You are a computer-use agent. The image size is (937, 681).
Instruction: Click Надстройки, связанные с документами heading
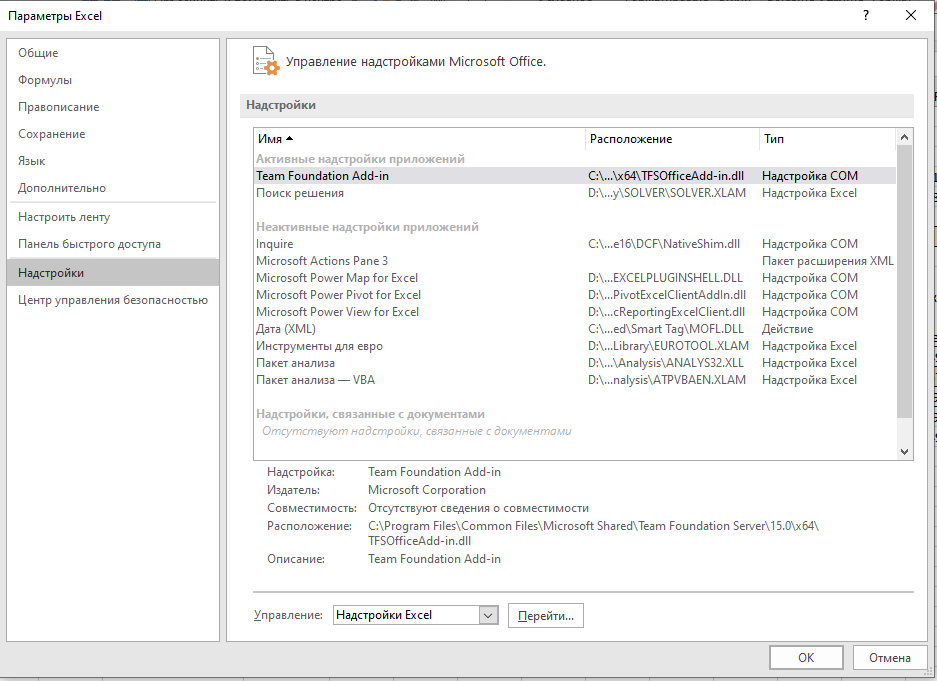tap(370, 414)
